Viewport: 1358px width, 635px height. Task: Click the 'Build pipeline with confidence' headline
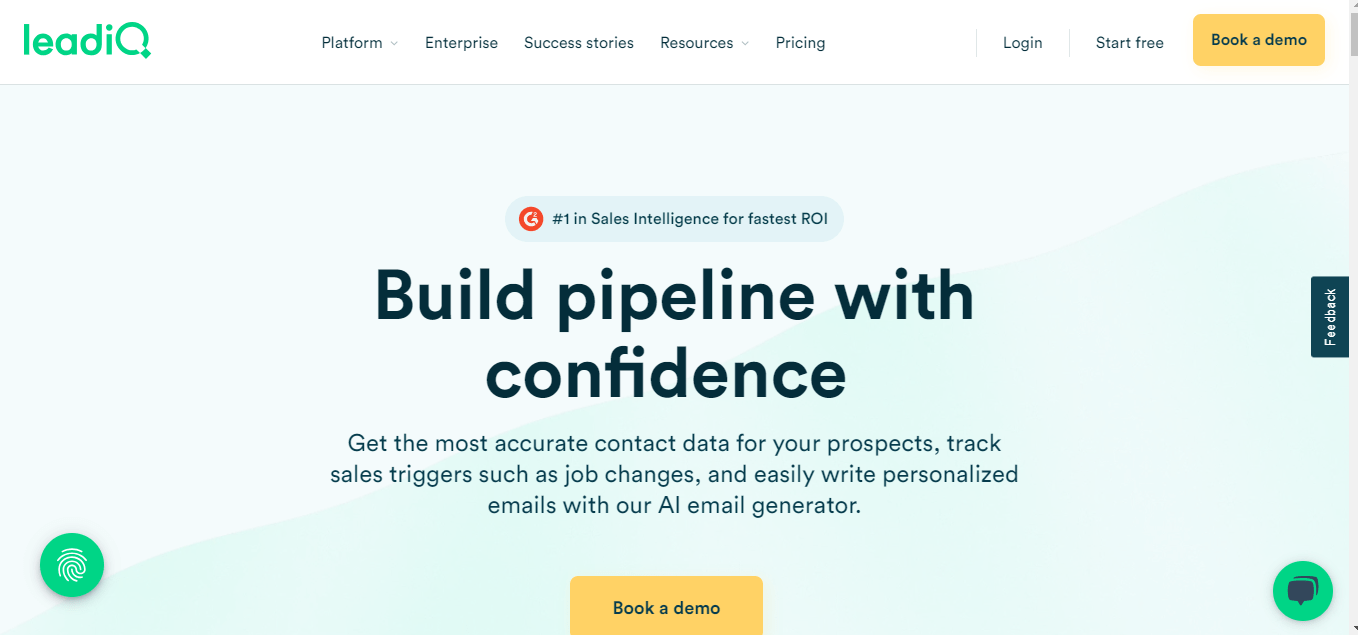click(x=674, y=334)
